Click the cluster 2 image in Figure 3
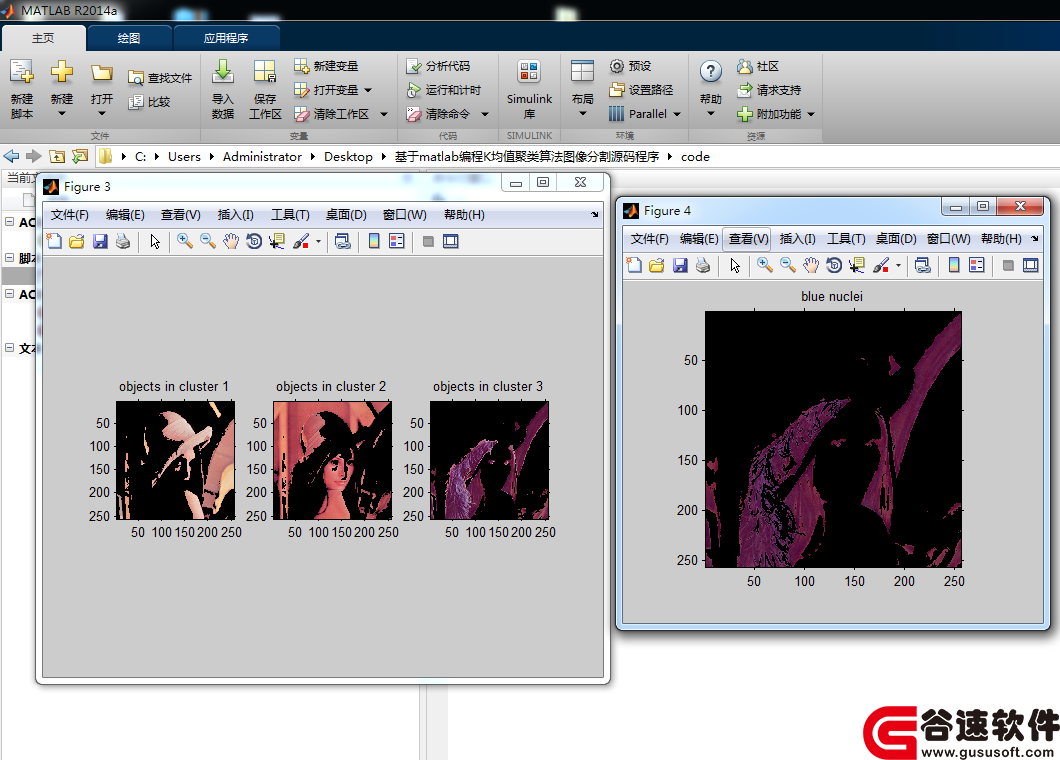Screen dimensions: 1060x760 click(x=333, y=460)
